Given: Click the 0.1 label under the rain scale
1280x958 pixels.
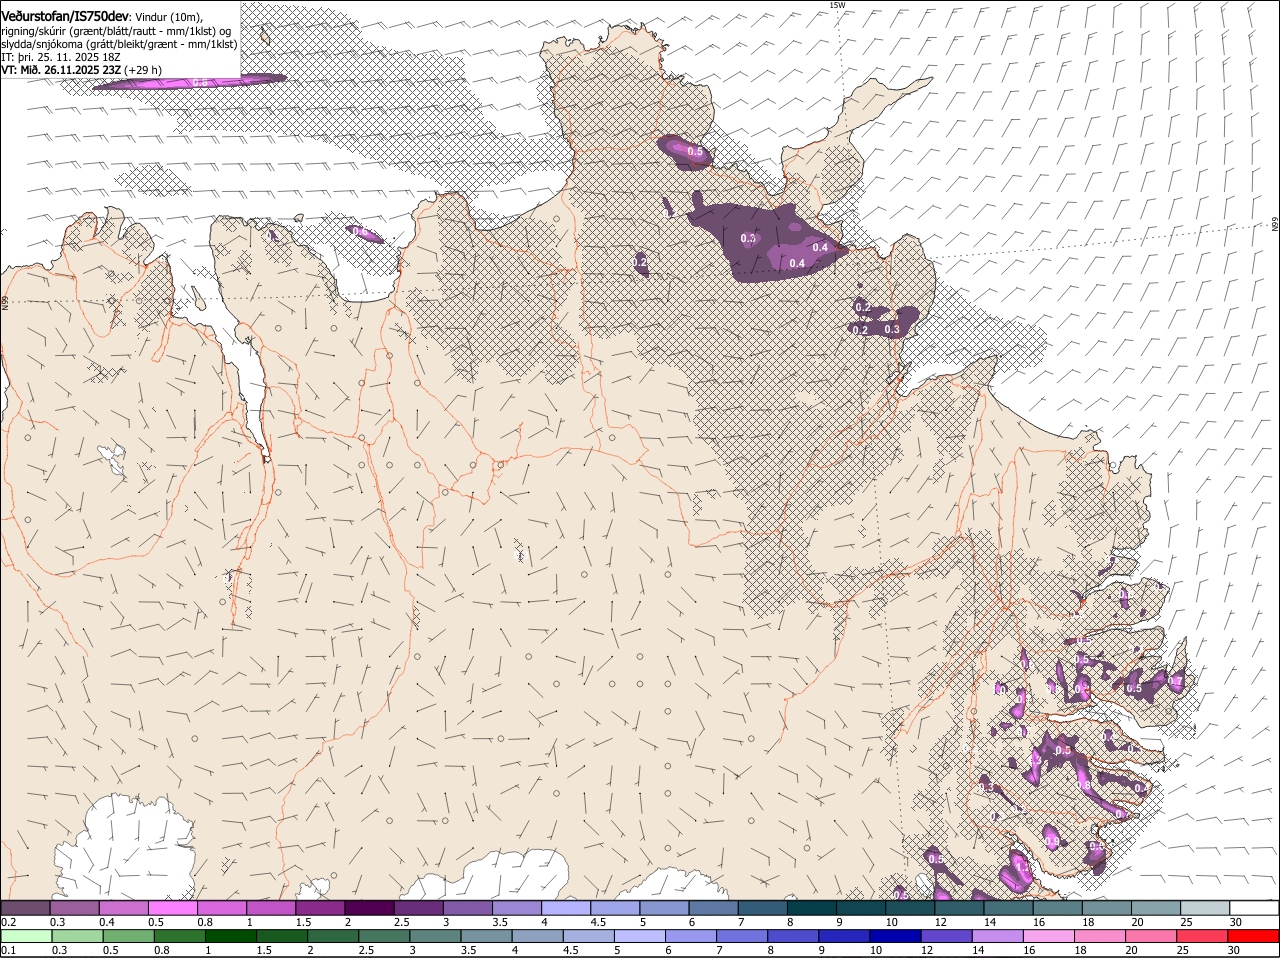Looking at the screenshot, I should point(8,950).
